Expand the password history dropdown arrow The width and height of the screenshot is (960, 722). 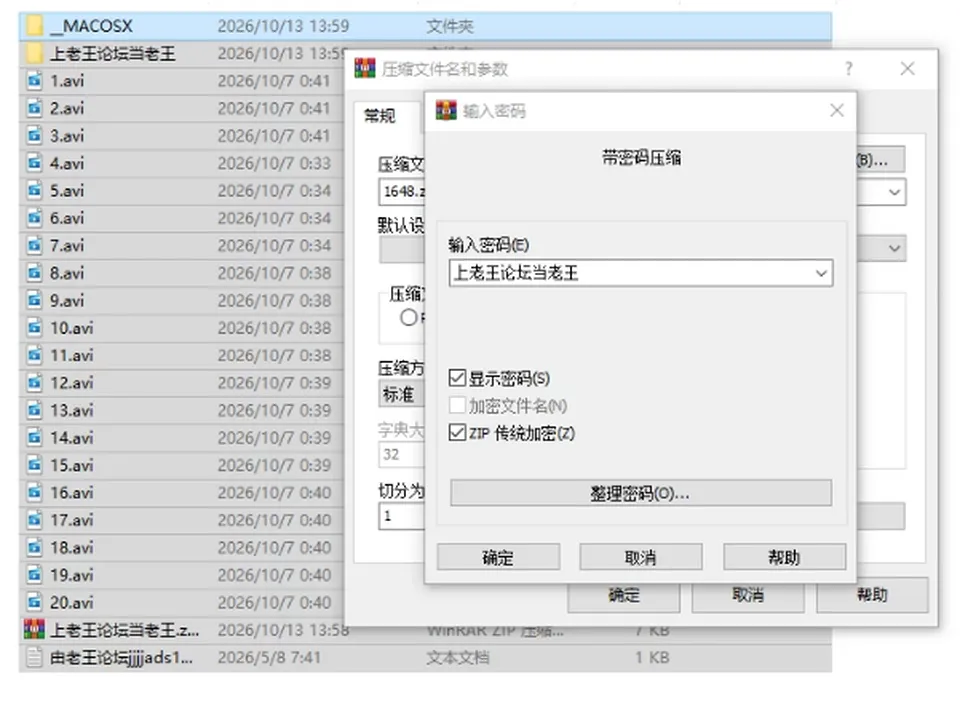[822, 273]
